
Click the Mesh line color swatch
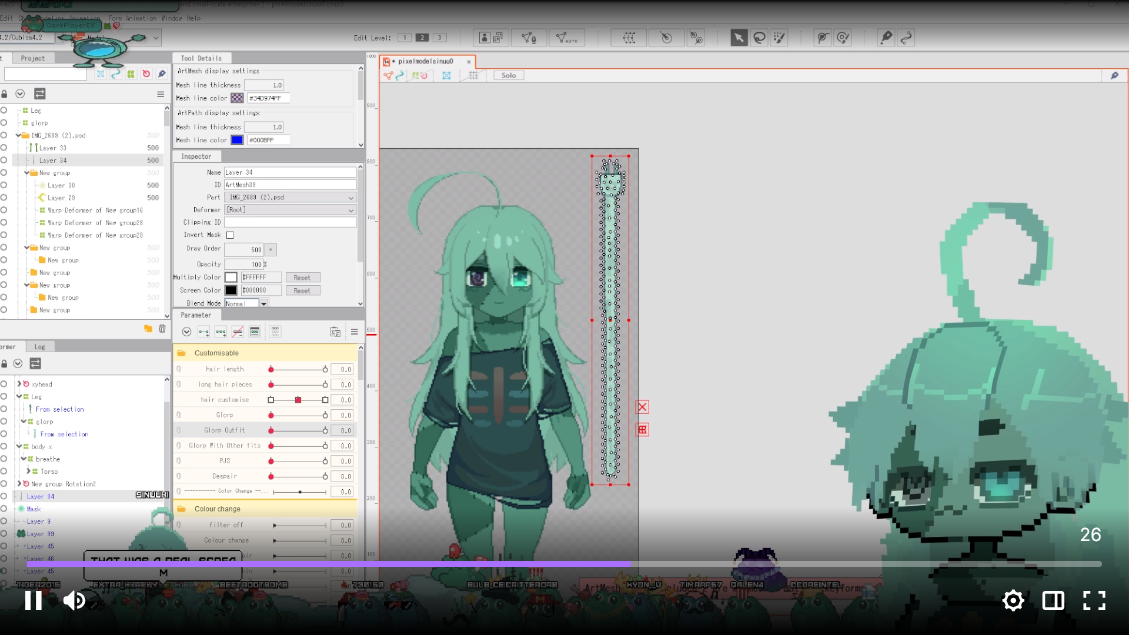[237, 98]
